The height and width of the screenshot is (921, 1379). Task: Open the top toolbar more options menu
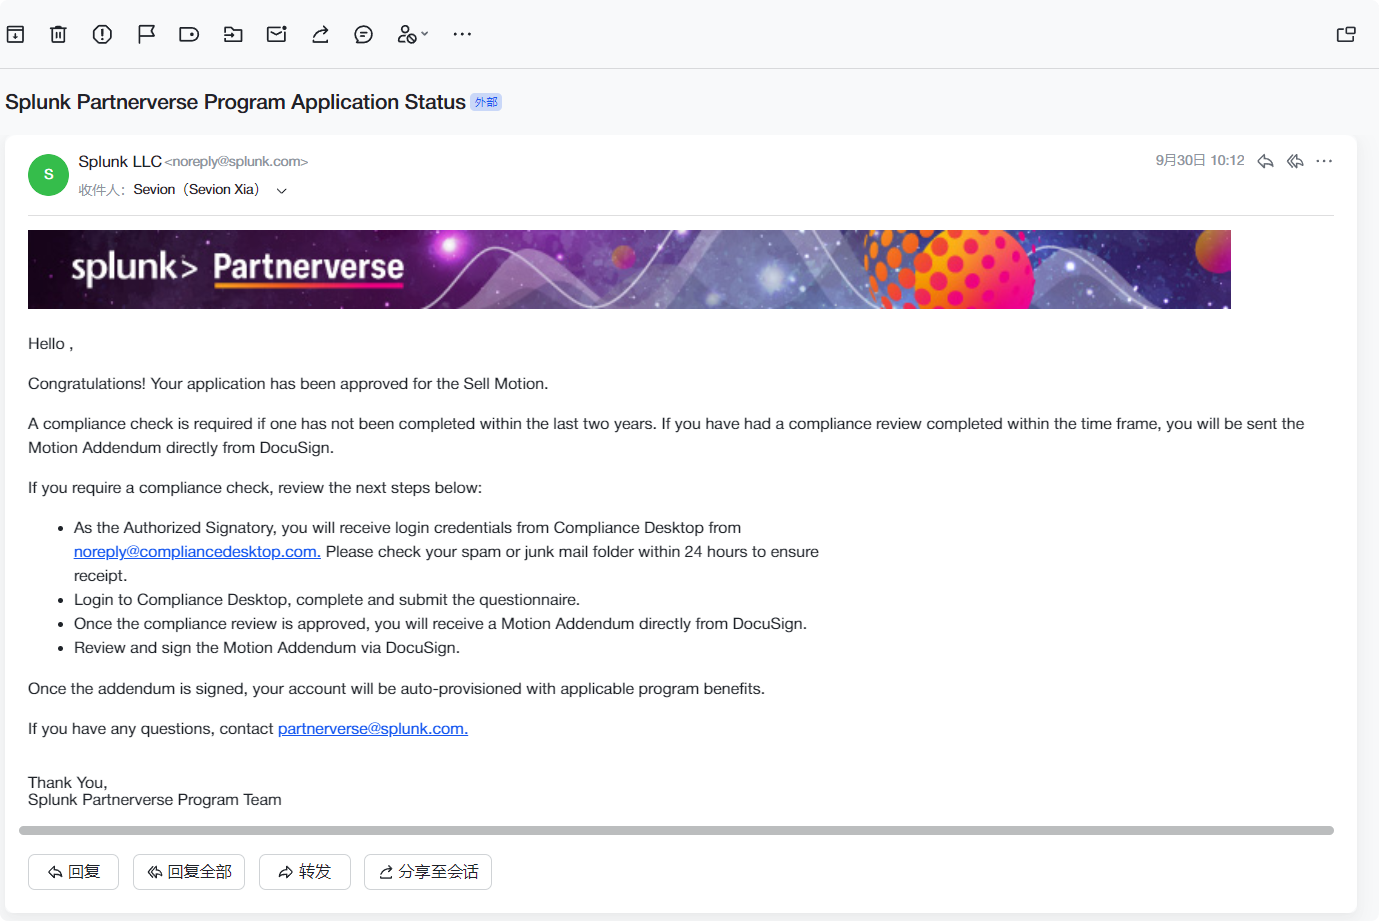462,35
